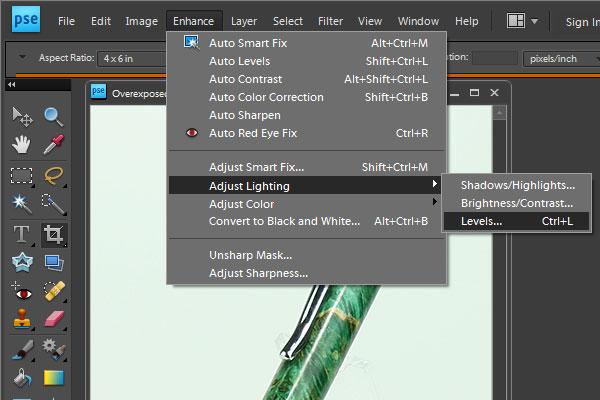
Task: Choose the Clone Stamp tool
Action: tap(21, 322)
